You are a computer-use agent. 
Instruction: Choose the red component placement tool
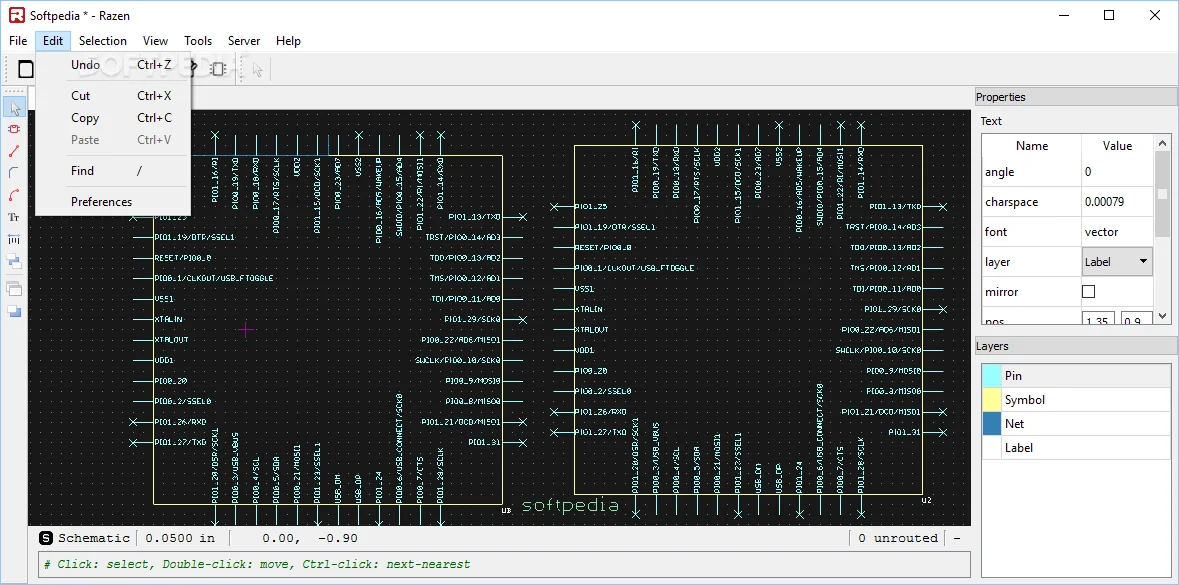[x=14, y=129]
